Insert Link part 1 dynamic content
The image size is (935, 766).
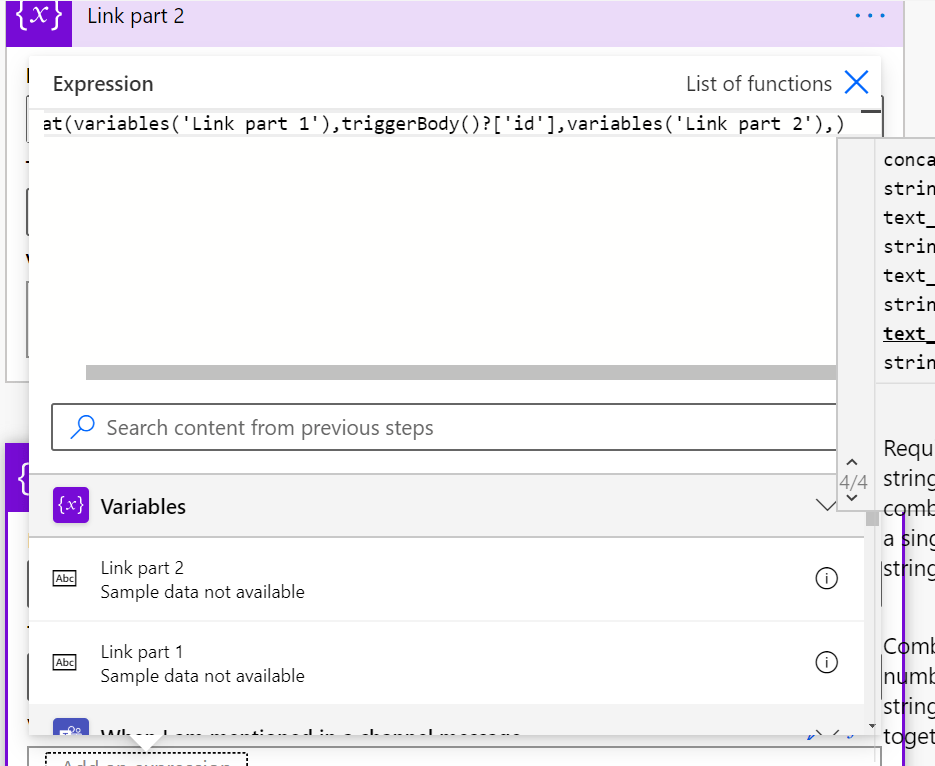point(202,662)
